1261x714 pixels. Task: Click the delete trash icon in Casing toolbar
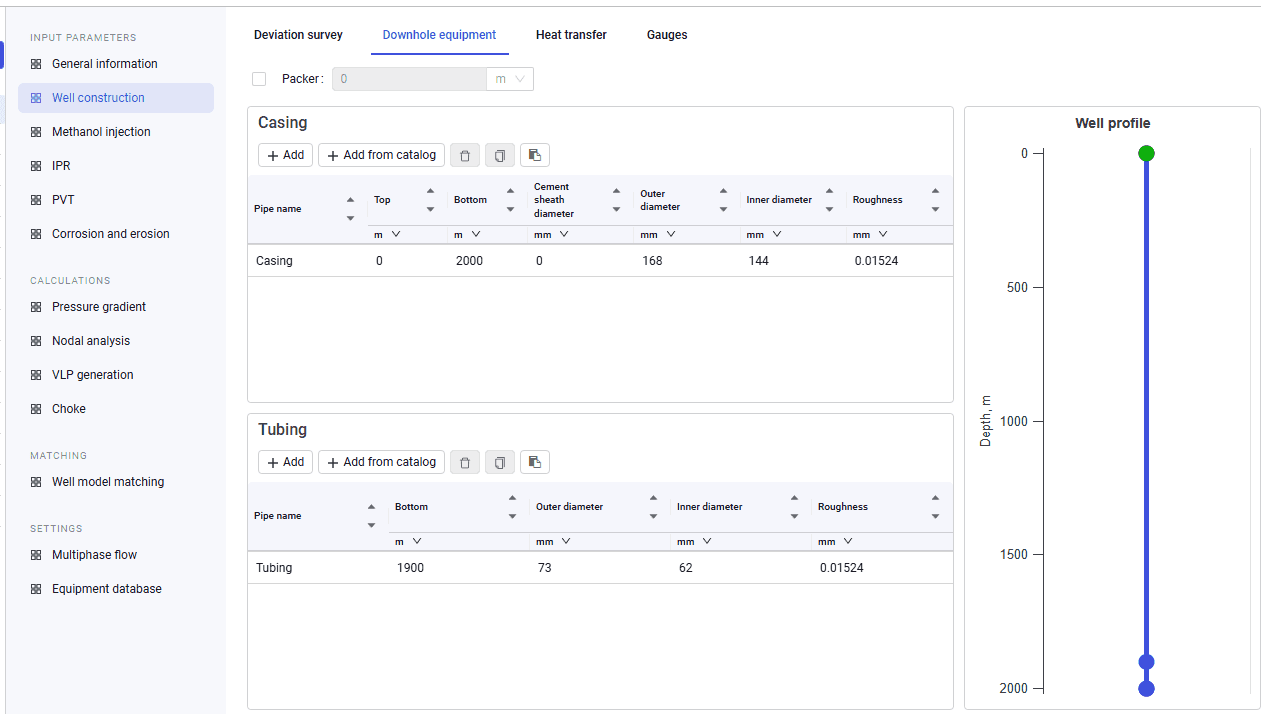click(464, 155)
